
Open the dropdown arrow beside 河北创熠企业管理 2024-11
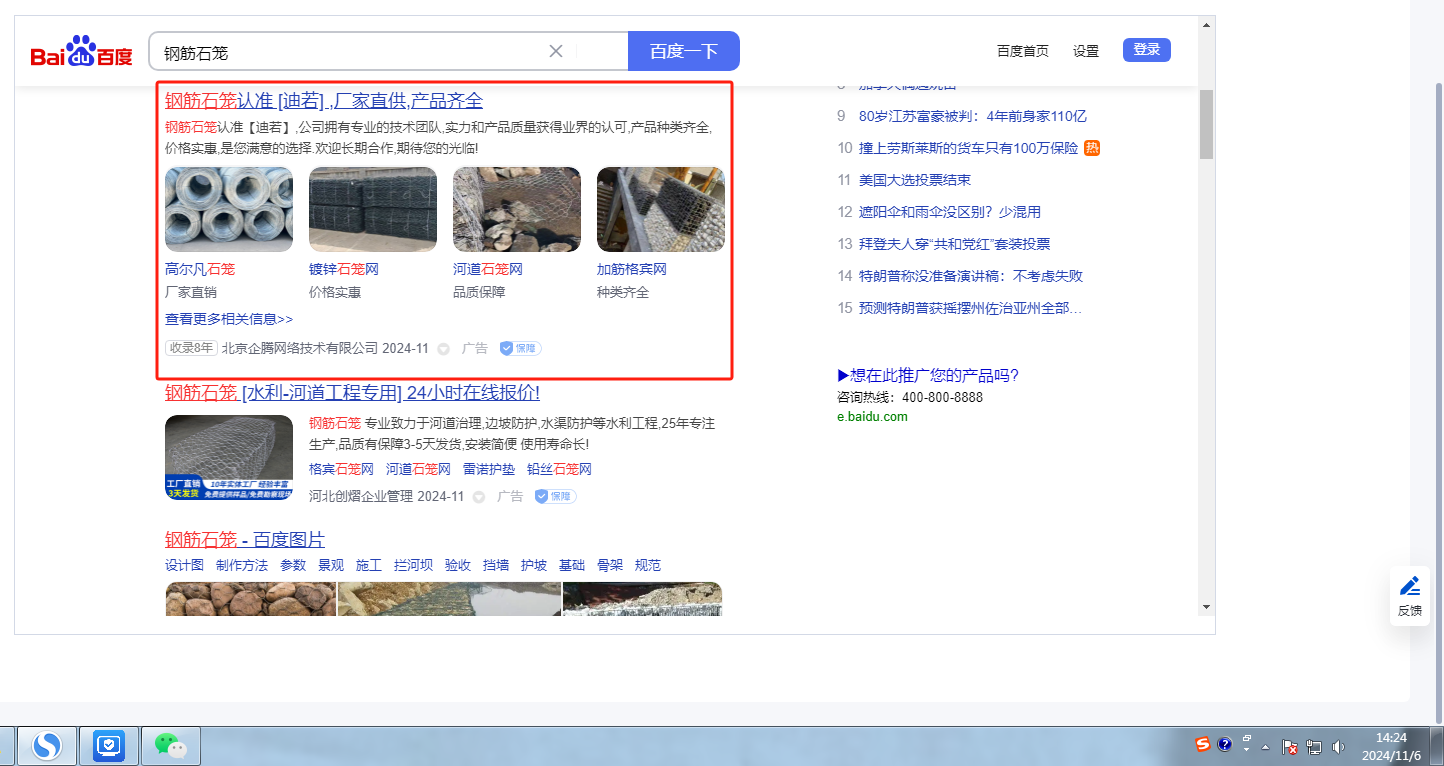pos(479,497)
